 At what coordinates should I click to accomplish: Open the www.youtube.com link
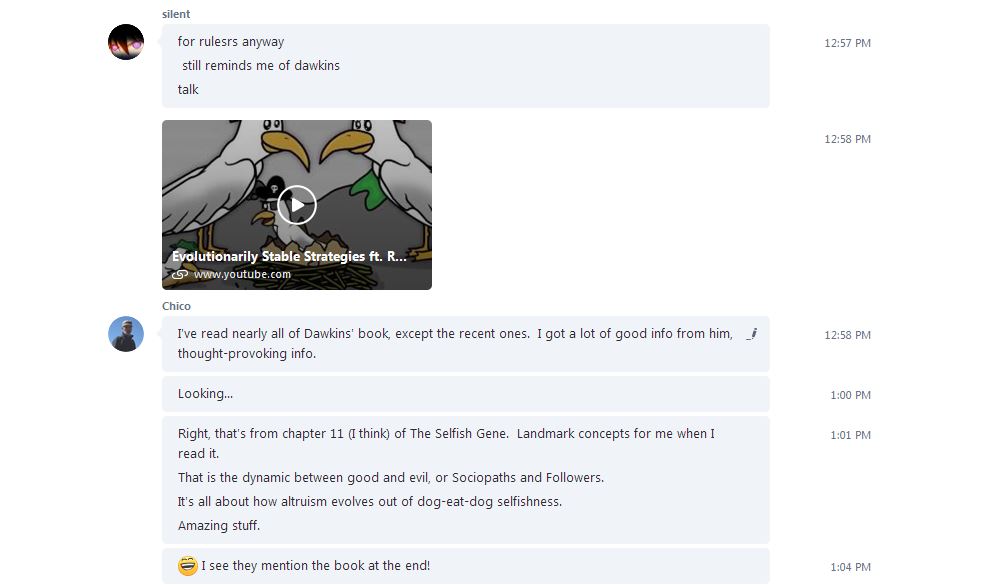[242, 274]
